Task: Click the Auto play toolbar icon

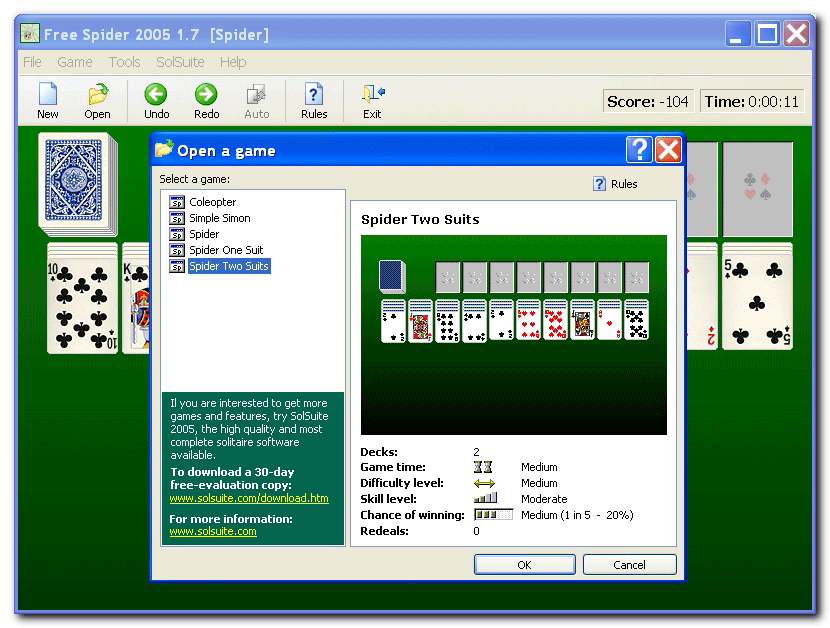Action: coord(257,94)
